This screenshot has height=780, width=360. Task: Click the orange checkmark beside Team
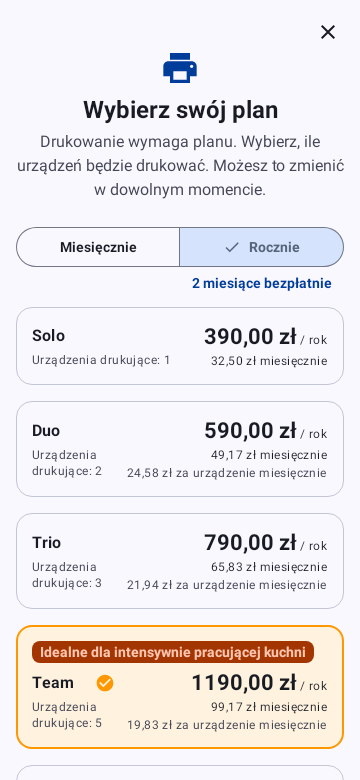(105, 683)
